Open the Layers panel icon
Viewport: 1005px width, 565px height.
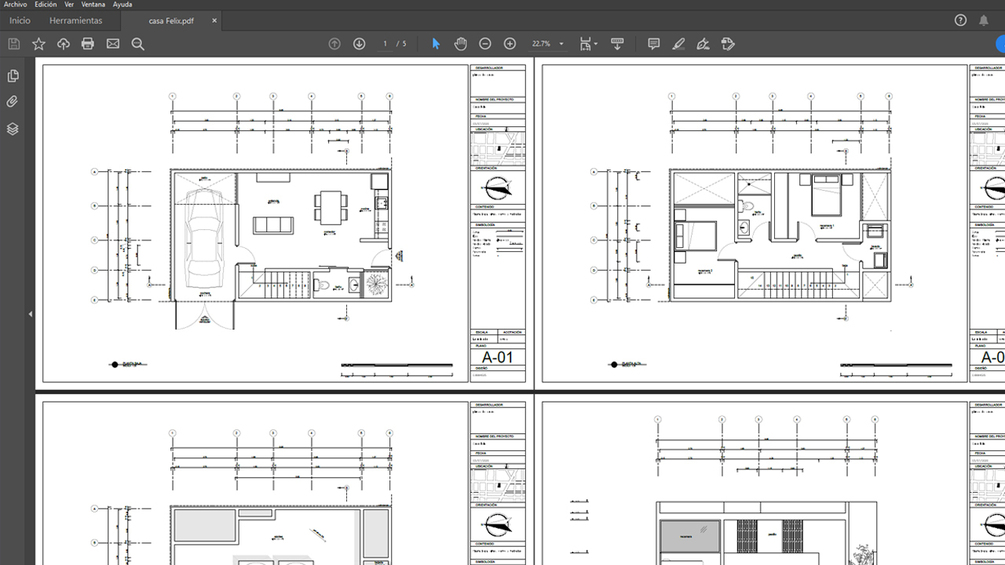13,129
